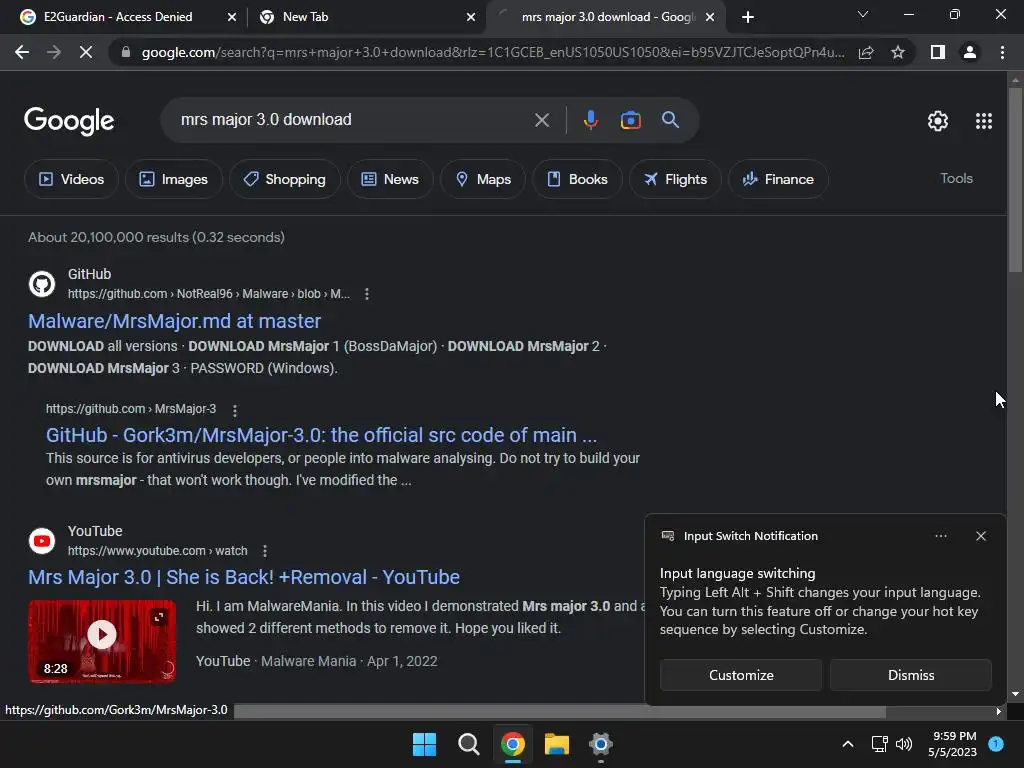The width and height of the screenshot is (1024, 768).
Task: Open a new browser tab
Action: tap(748, 17)
